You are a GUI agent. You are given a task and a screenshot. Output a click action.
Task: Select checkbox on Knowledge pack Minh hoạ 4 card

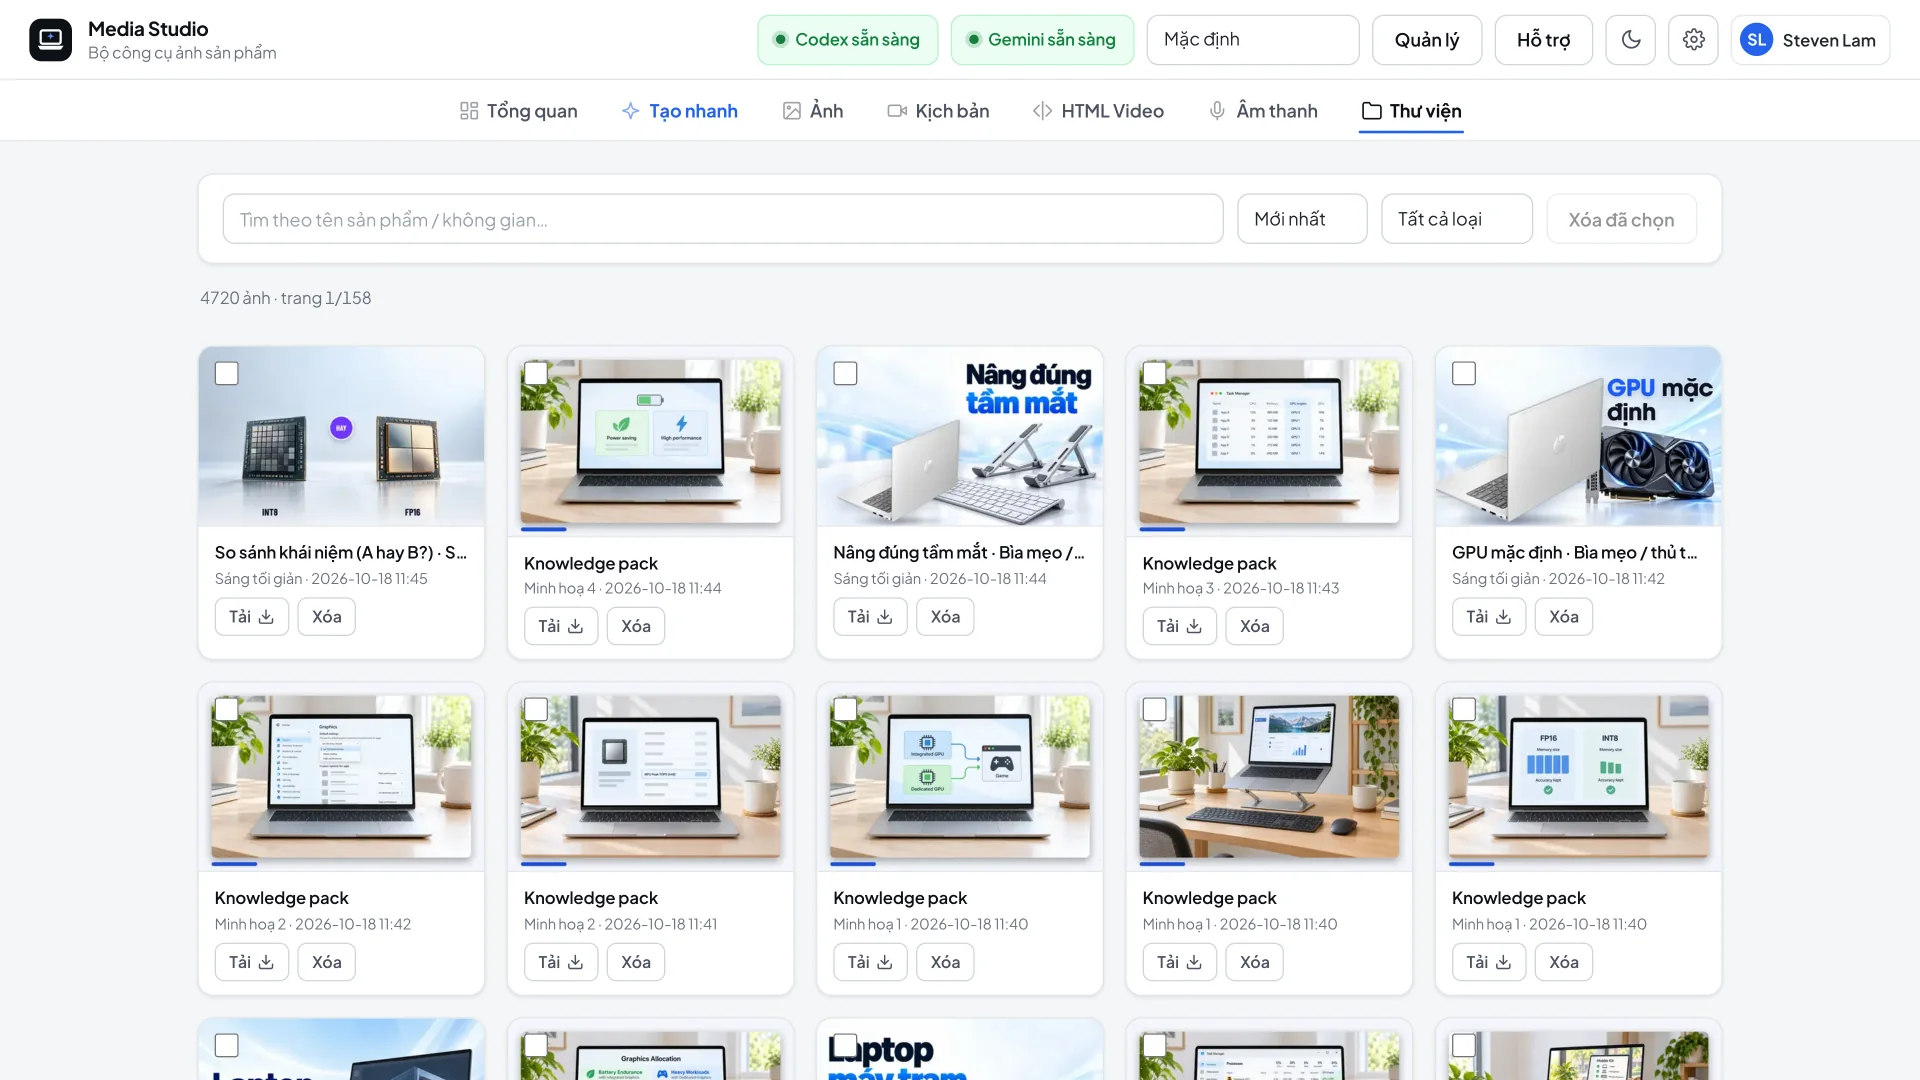coord(536,374)
